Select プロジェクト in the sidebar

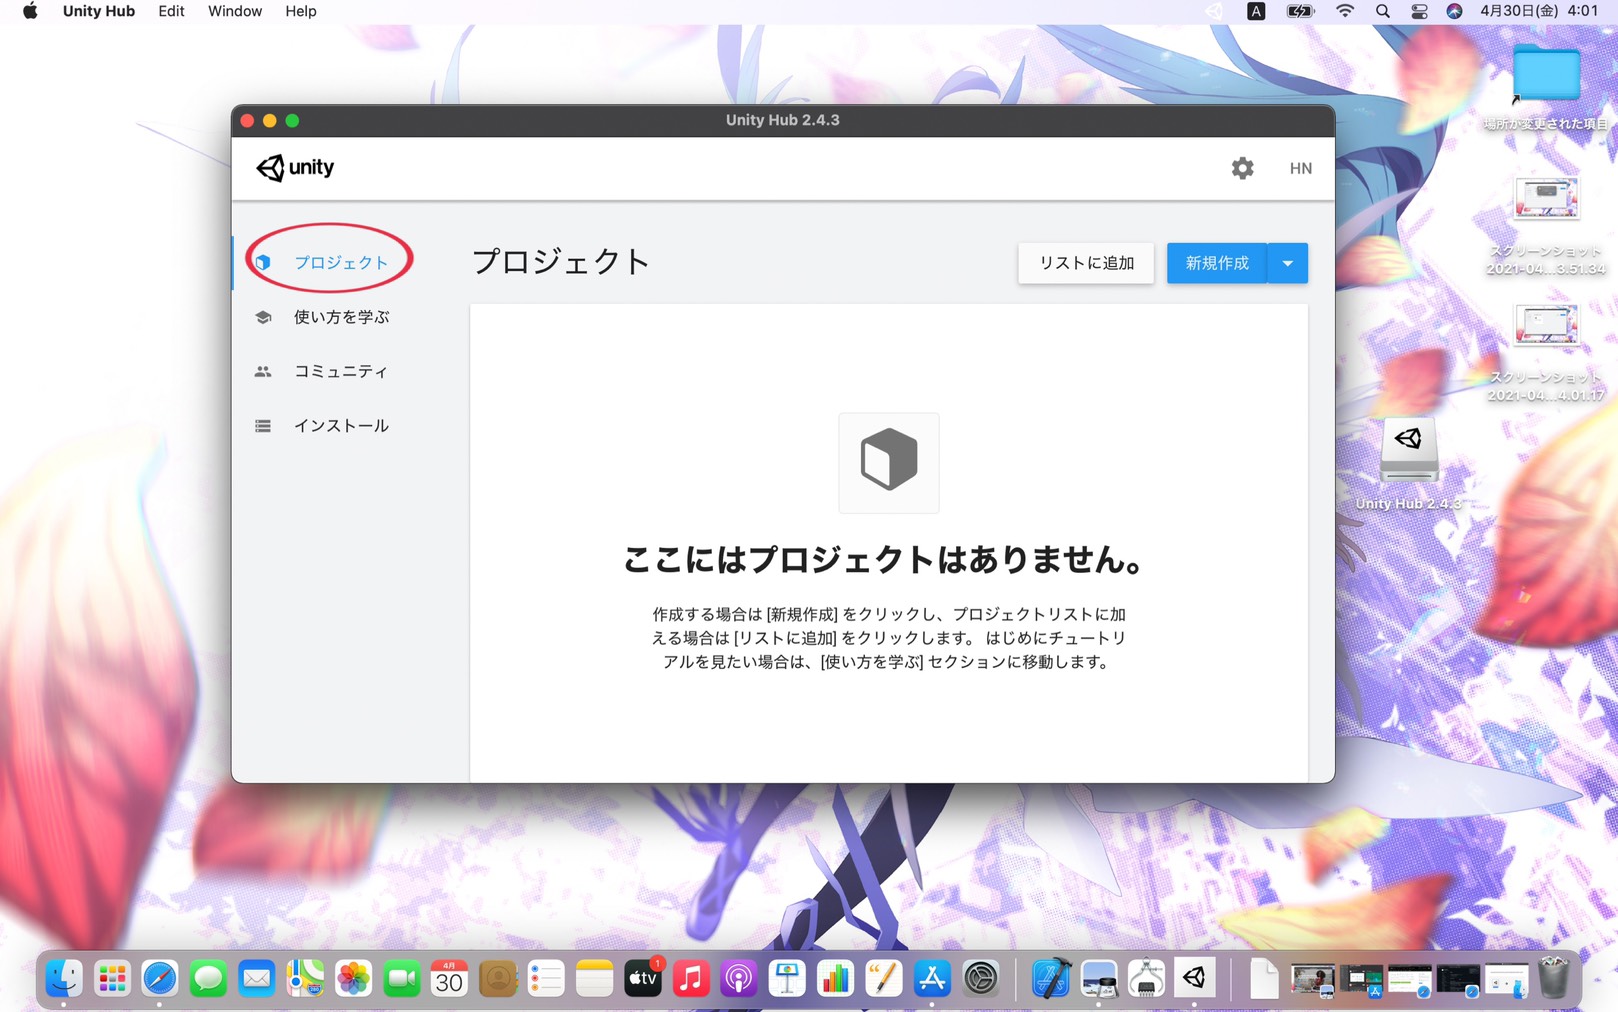[340, 262]
